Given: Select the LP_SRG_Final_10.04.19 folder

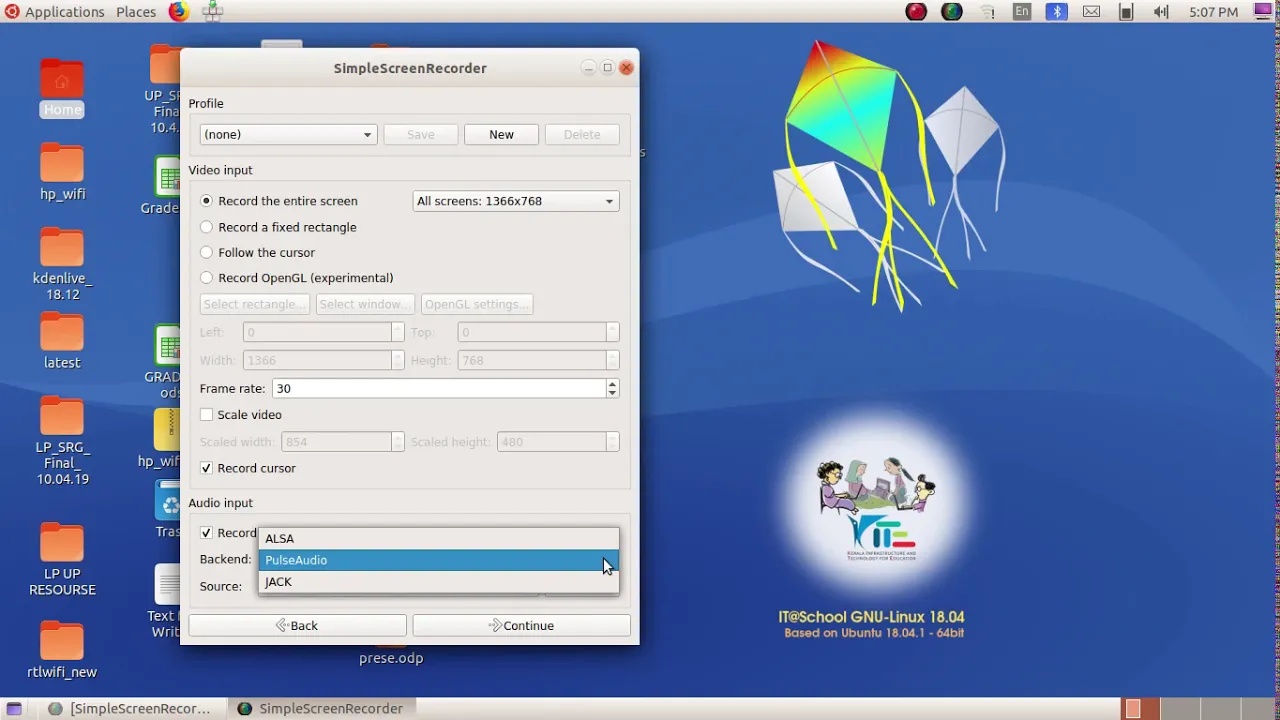Looking at the screenshot, I should [62, 441].
